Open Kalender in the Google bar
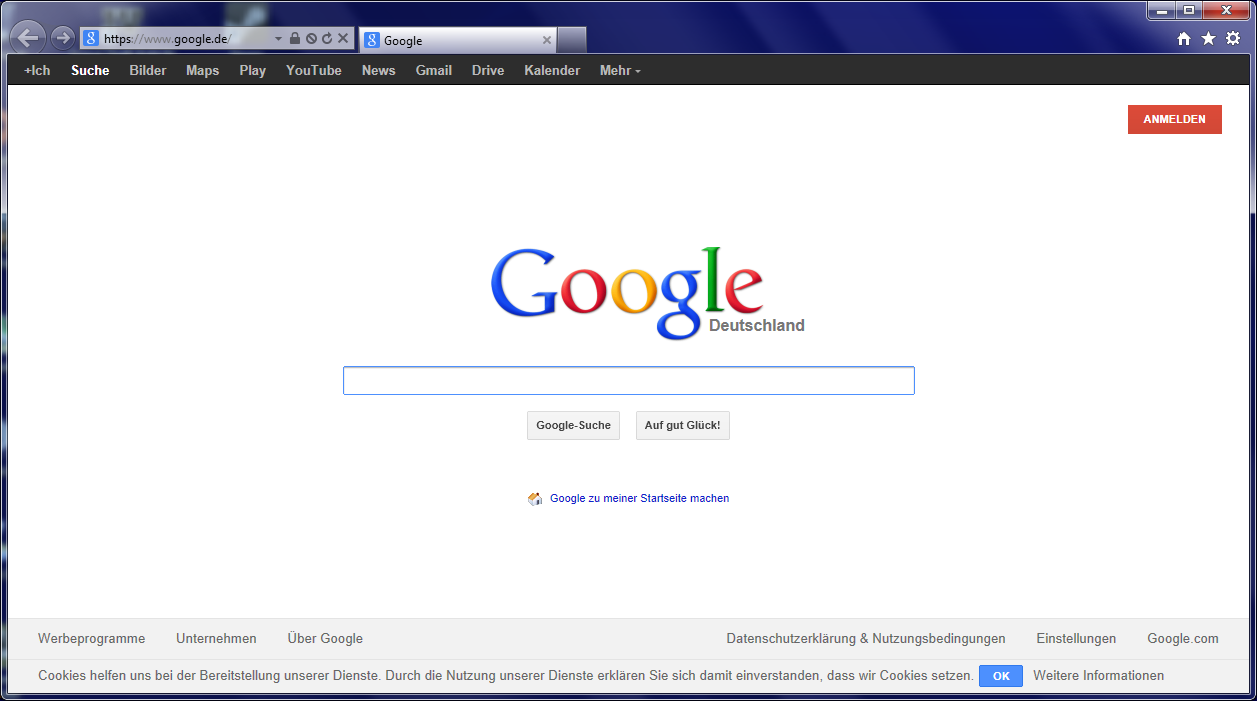This screenshot has height=701, width=1257. 552,70
